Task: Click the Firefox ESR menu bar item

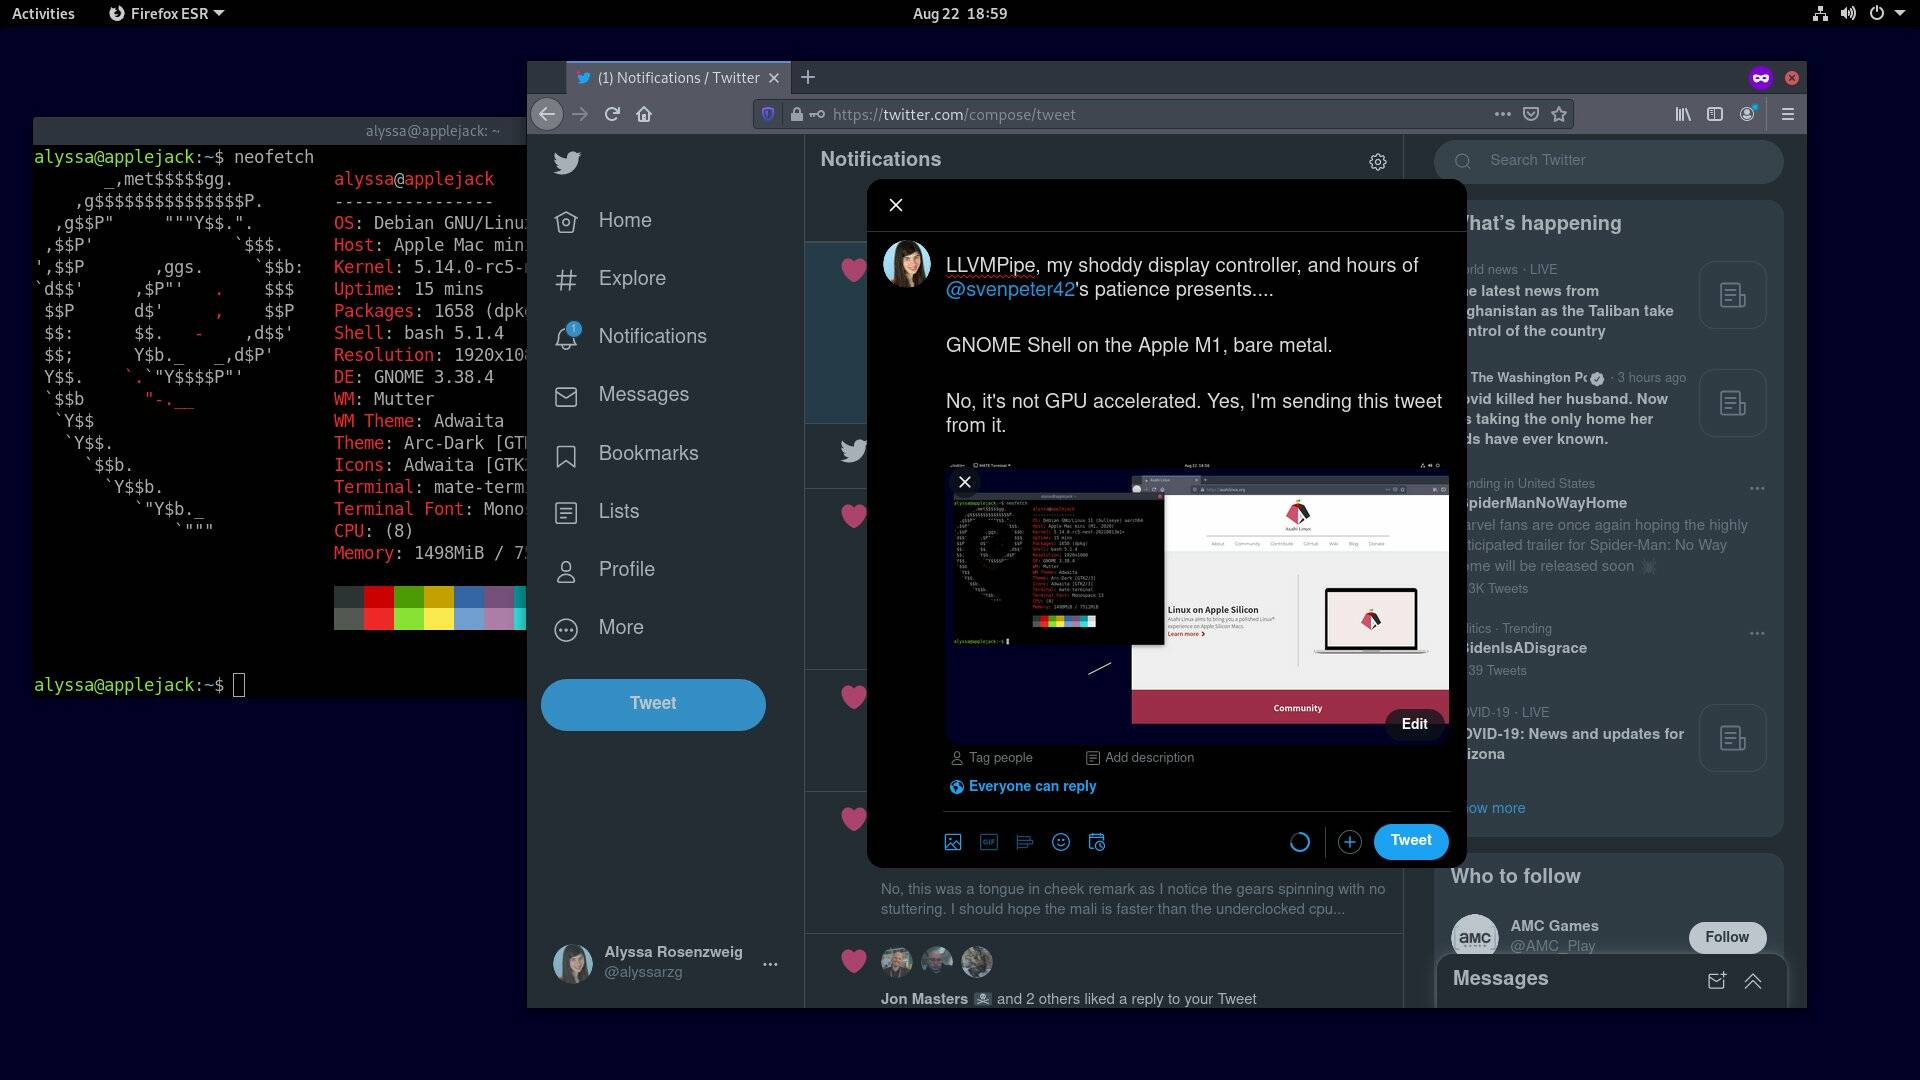Action: pyautogui.click(x=165, y=13)
